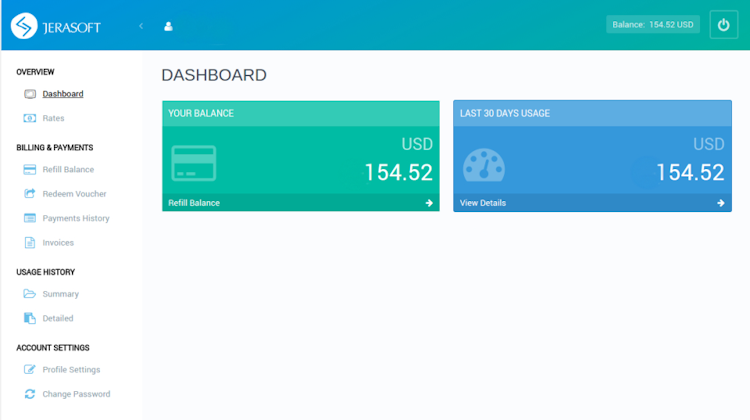This screenshot has width=750, height=420.
Task: Click the BILLING & PAYMENTS section heading
Action: click(55, 147)
